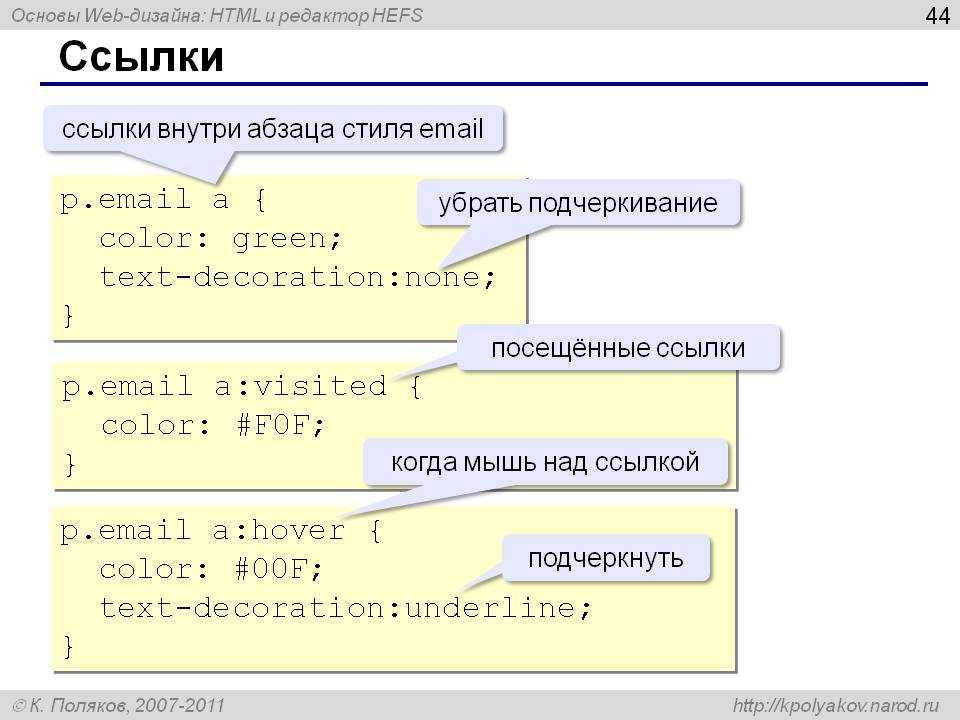Click the slide number 44
Viewport: 960px width, 720px height.
pyautogui.click(x=937, y=15)
